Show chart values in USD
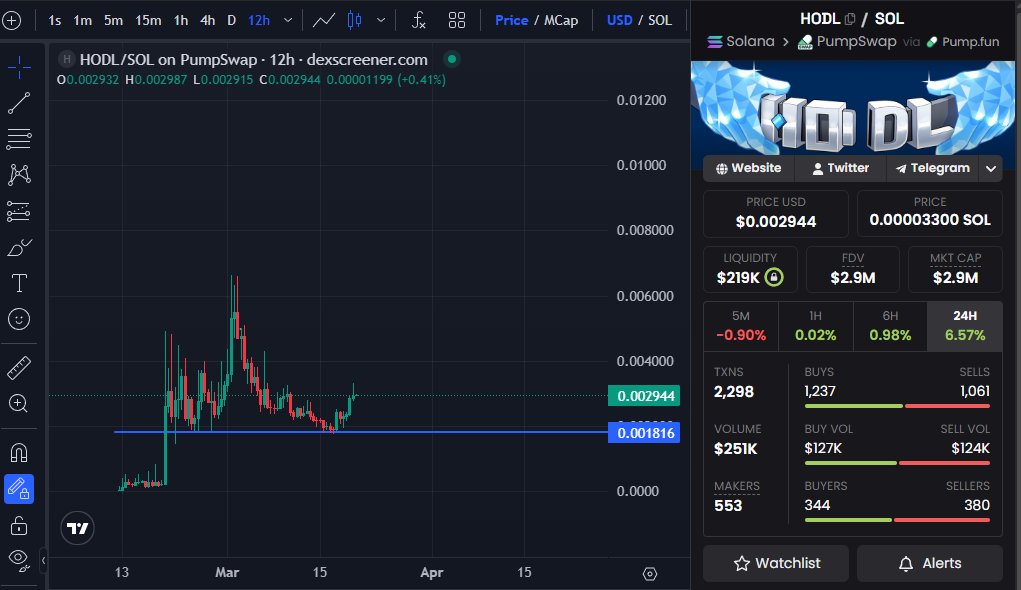This screenshot has height=590, width=1021. 619,20
